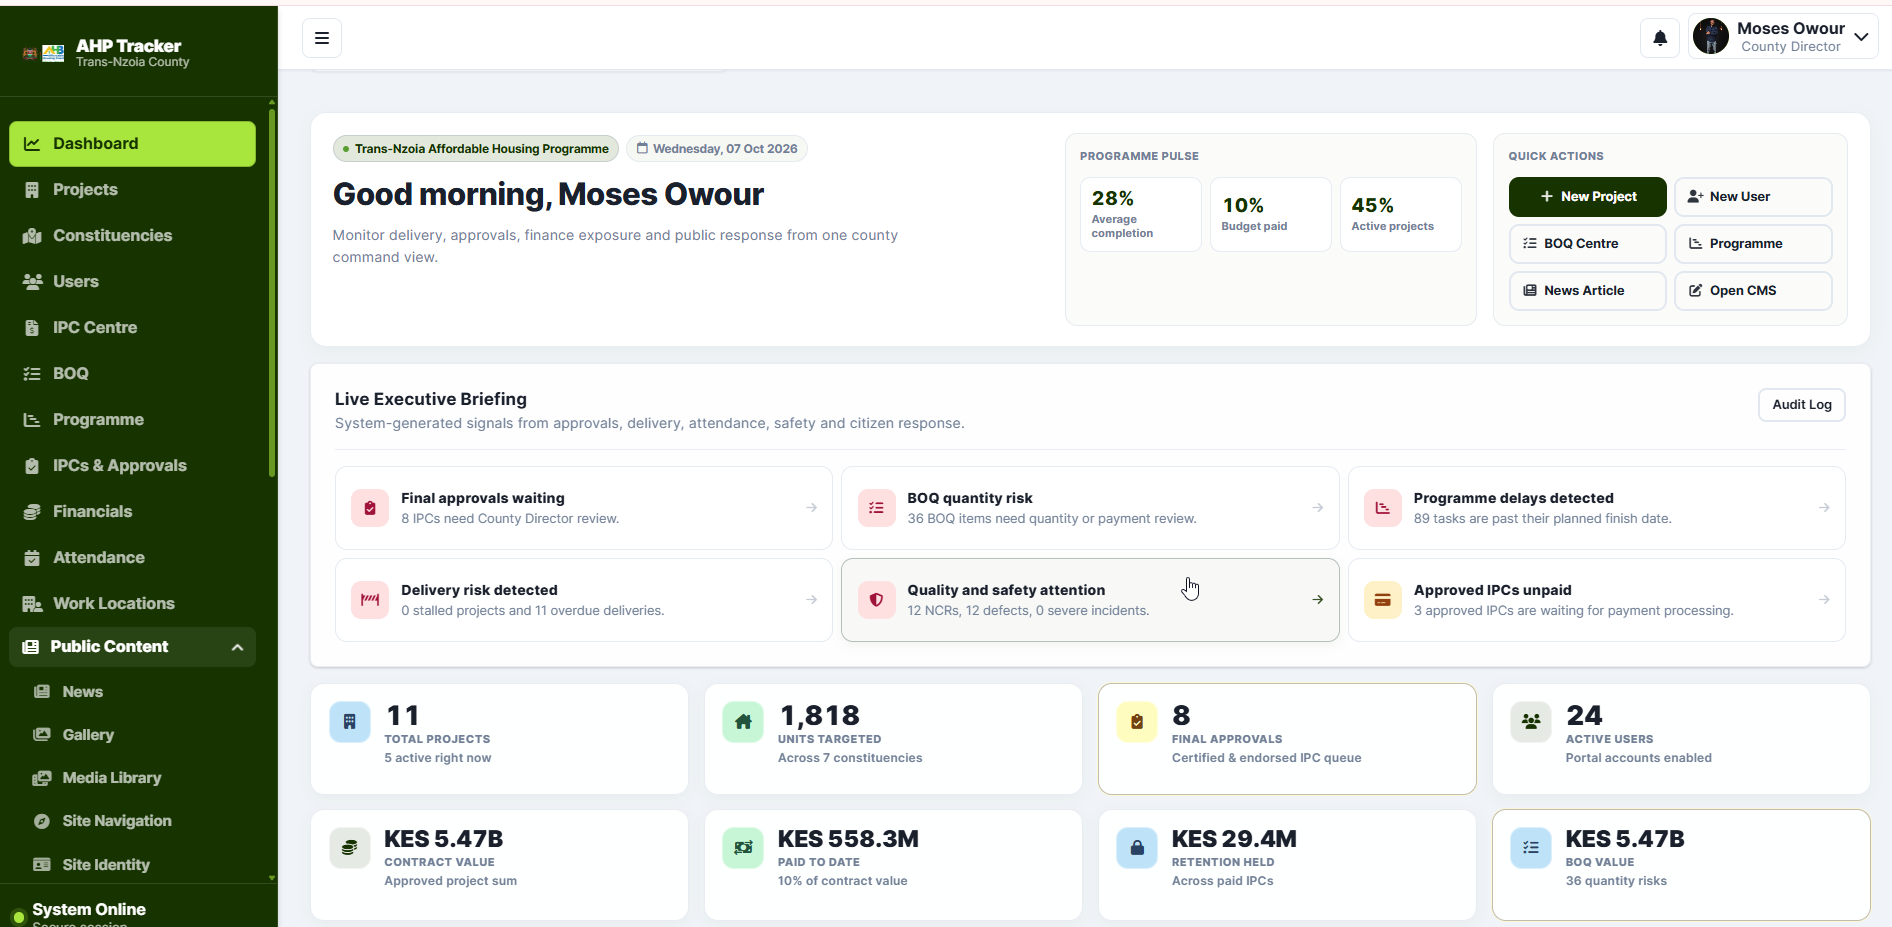
Task: Click the IPCs & Approvals clipboard icon
Action: click(32, 466)
